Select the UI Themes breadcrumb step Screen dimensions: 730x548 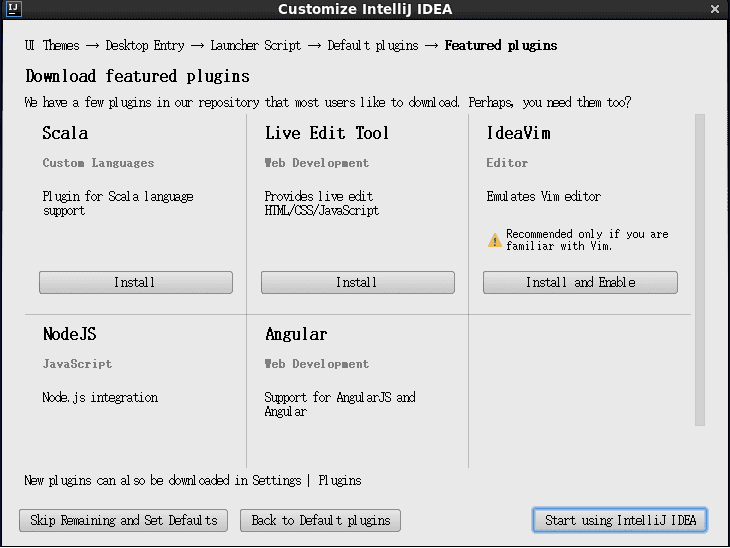(52, 46)
